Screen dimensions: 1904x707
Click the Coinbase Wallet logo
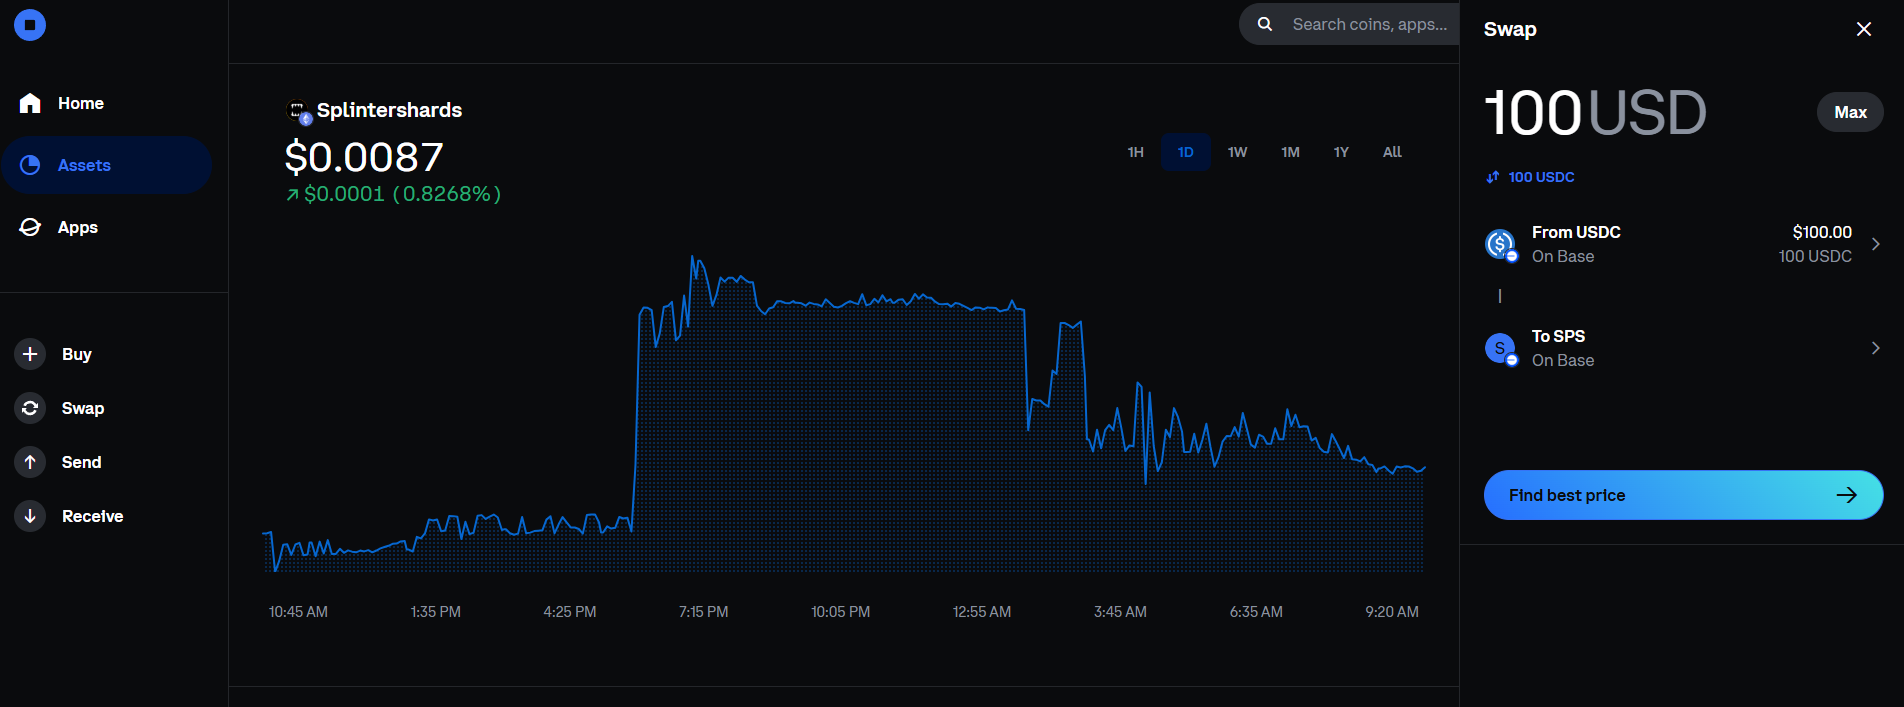tap(30, 25)
